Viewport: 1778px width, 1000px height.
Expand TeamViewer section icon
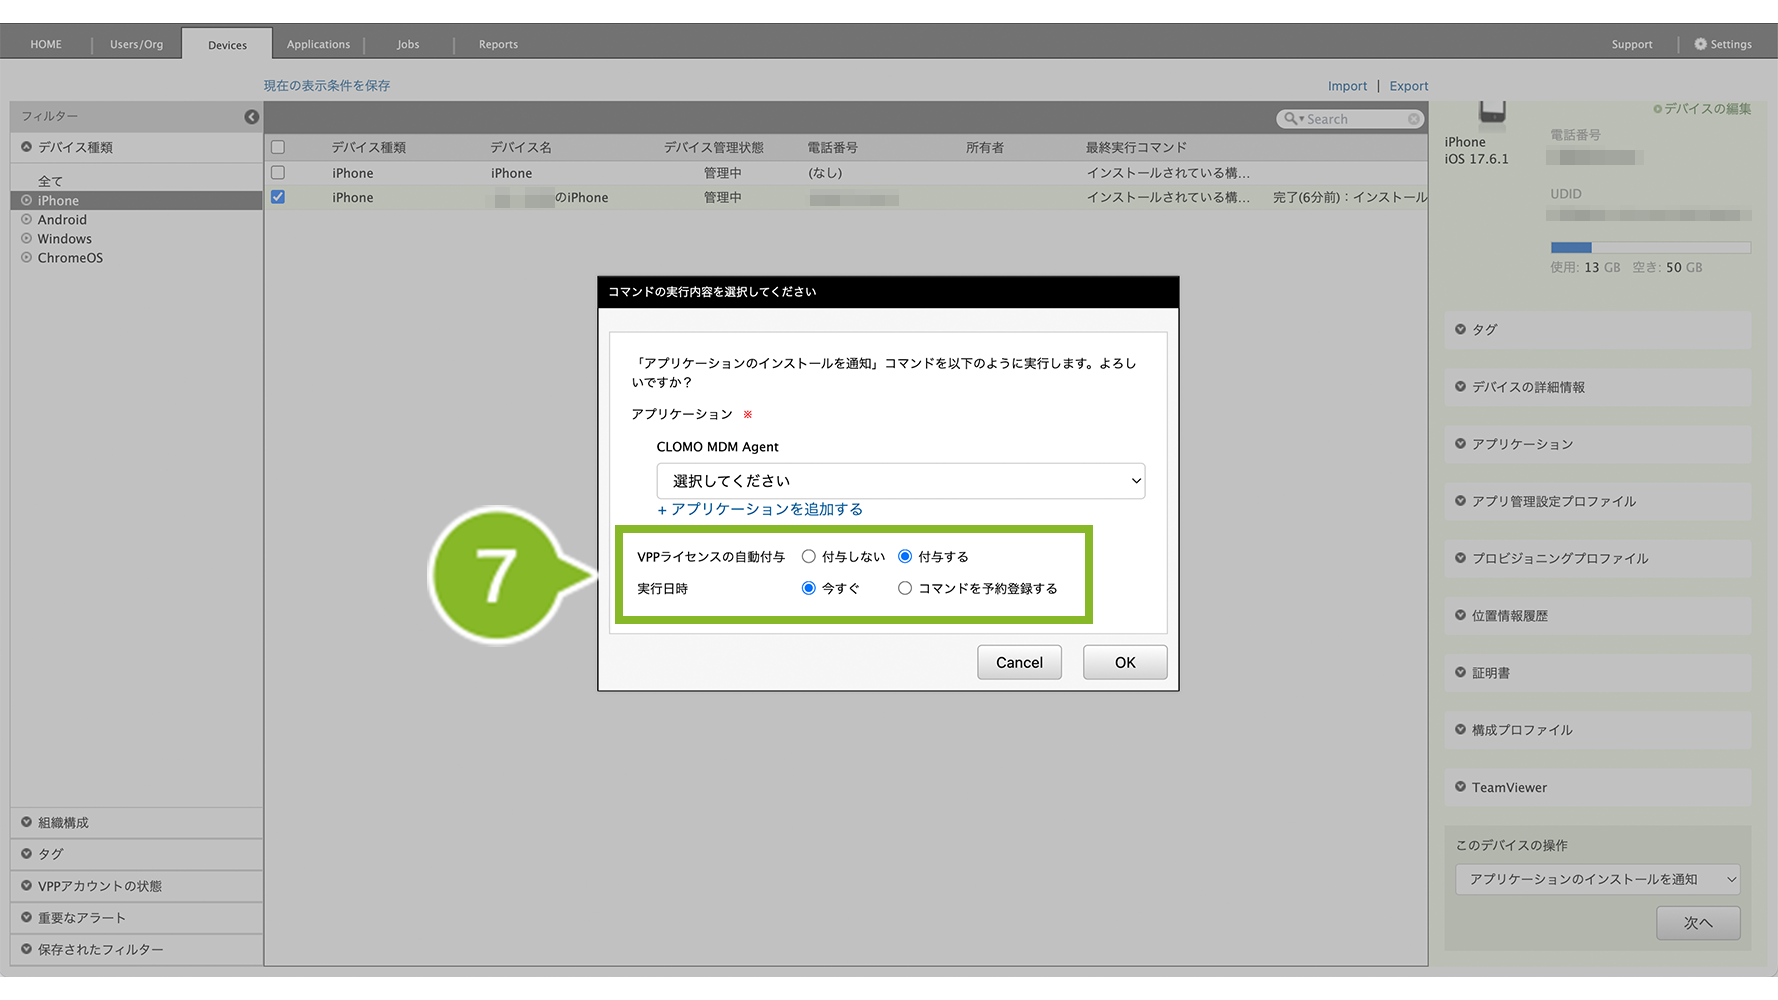pyautogui.click(x=1460, y=787)
